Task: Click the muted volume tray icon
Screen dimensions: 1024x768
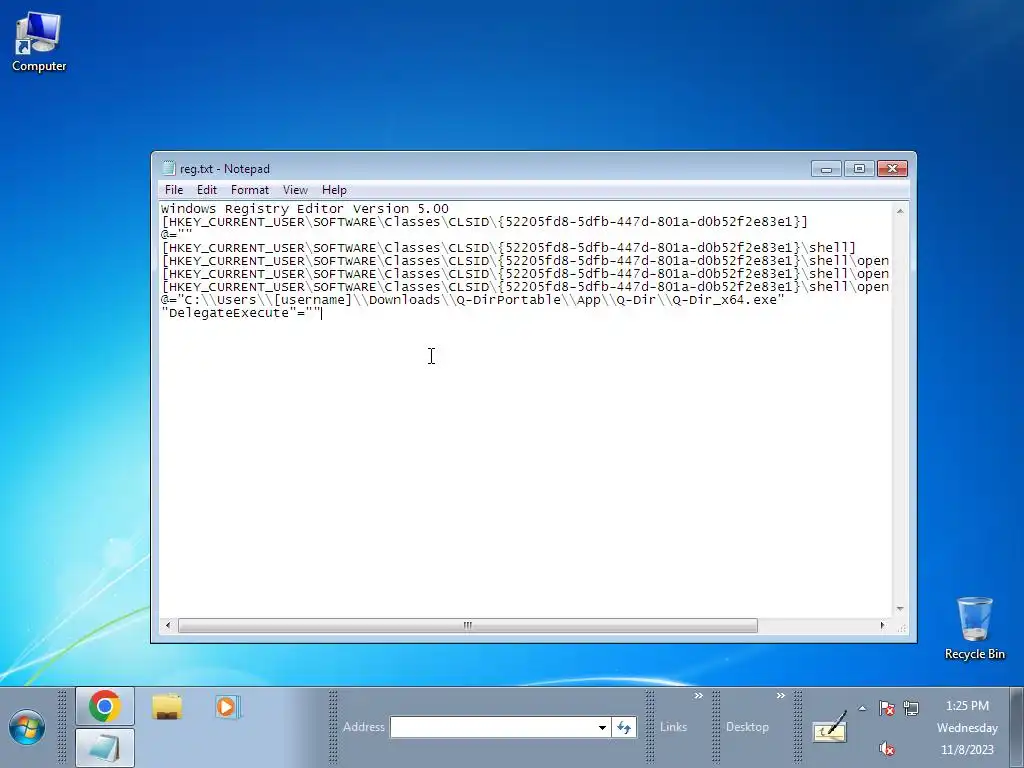Action: tap(886, 748)
